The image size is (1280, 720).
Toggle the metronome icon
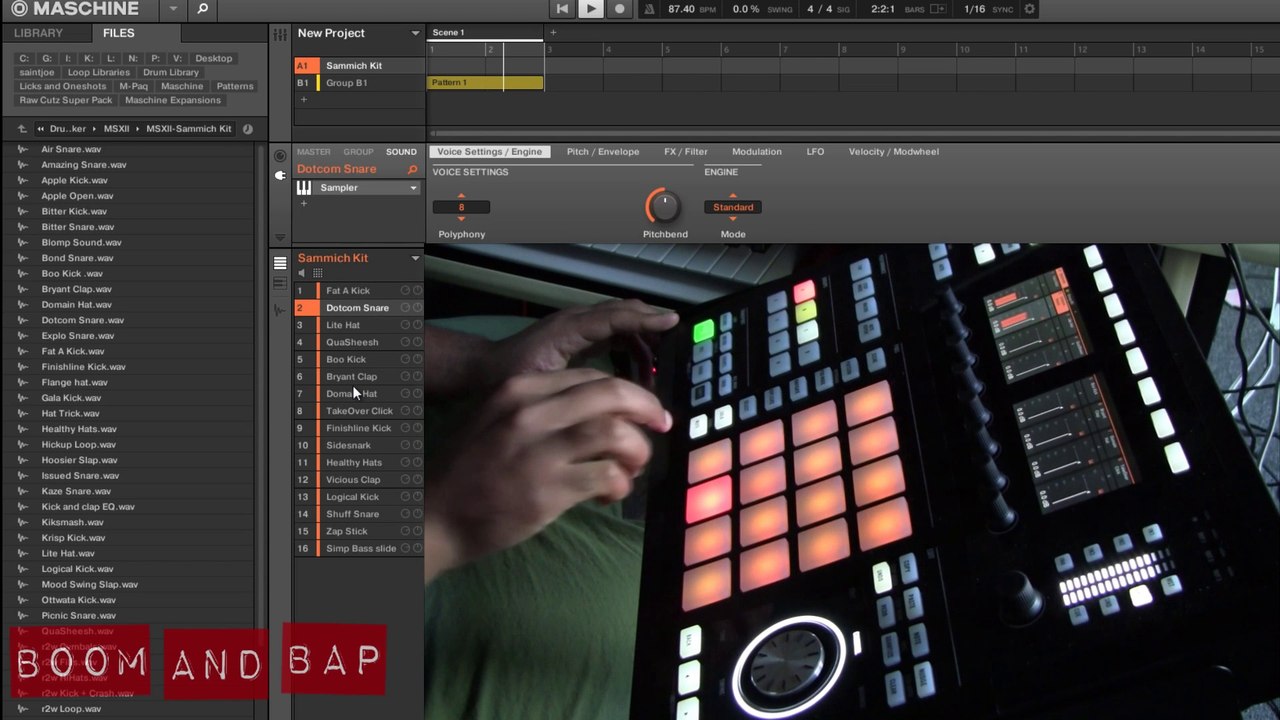pos(649,9)
